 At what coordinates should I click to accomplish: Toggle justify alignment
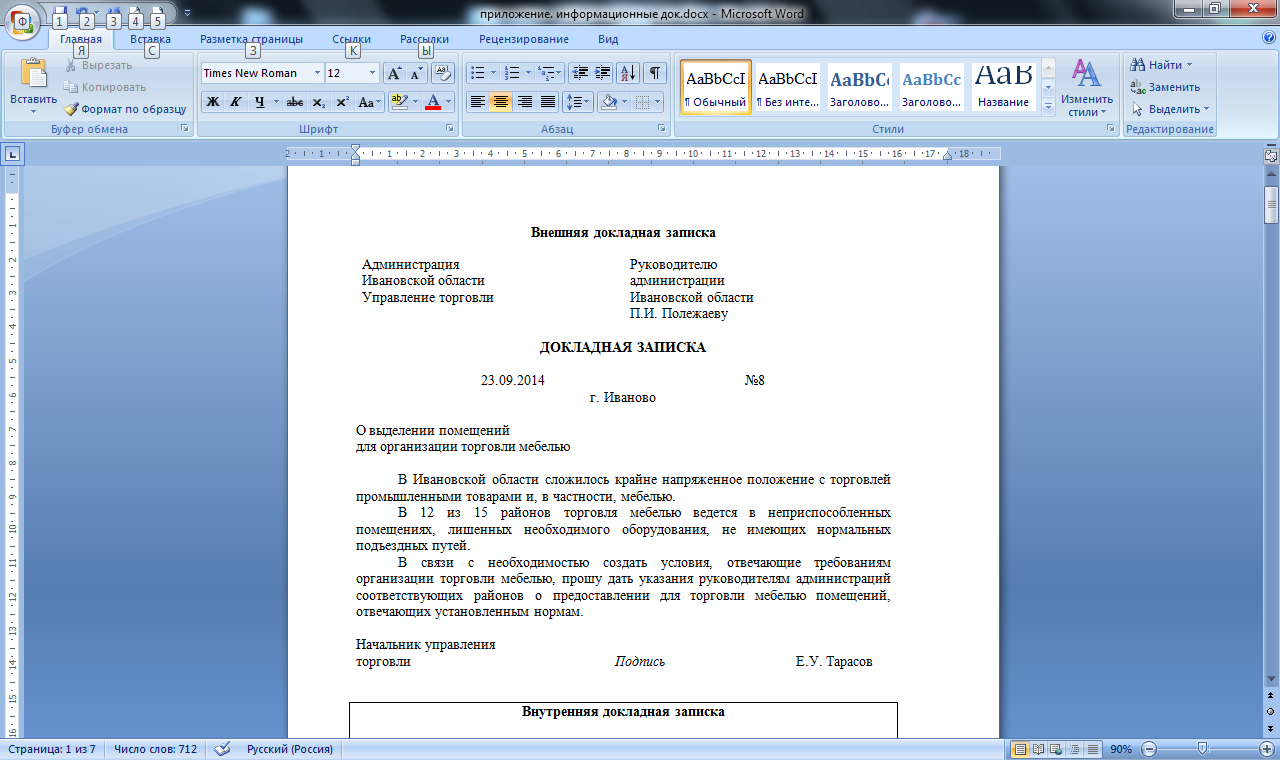pyautogui.click(x=548, y=102)
